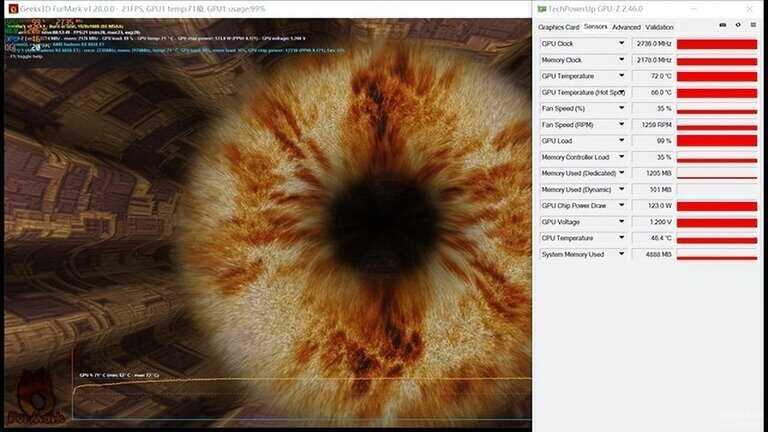Click the FurMark app icon in title bar
Viewport: 768px width, 432px height.
click(x=13, y=9)
